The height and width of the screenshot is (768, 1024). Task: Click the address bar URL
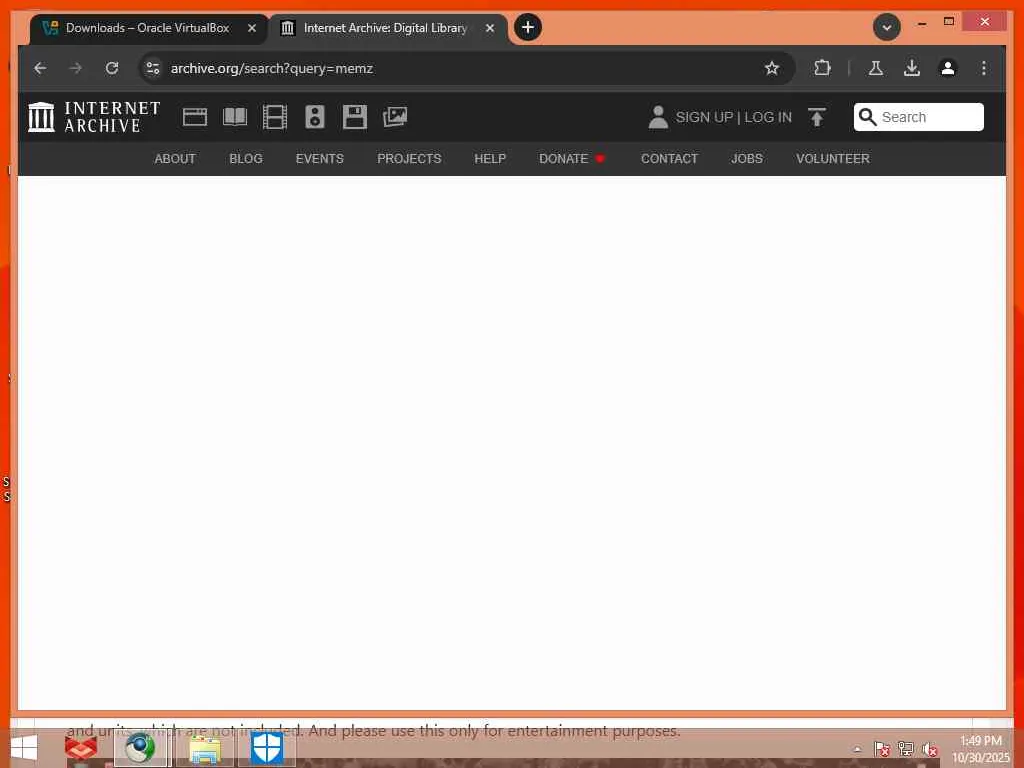(272, 68)
